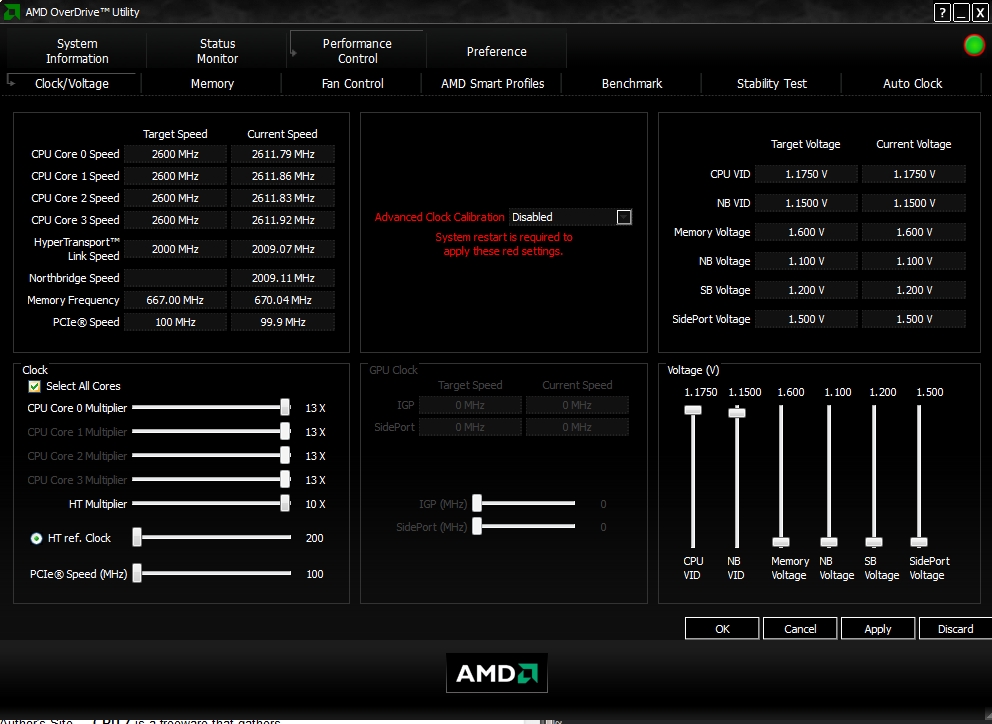This screenshot has height=724, width=992.
Task: Open the Fan Control sub-tab
Action: (x=352, y=84)
